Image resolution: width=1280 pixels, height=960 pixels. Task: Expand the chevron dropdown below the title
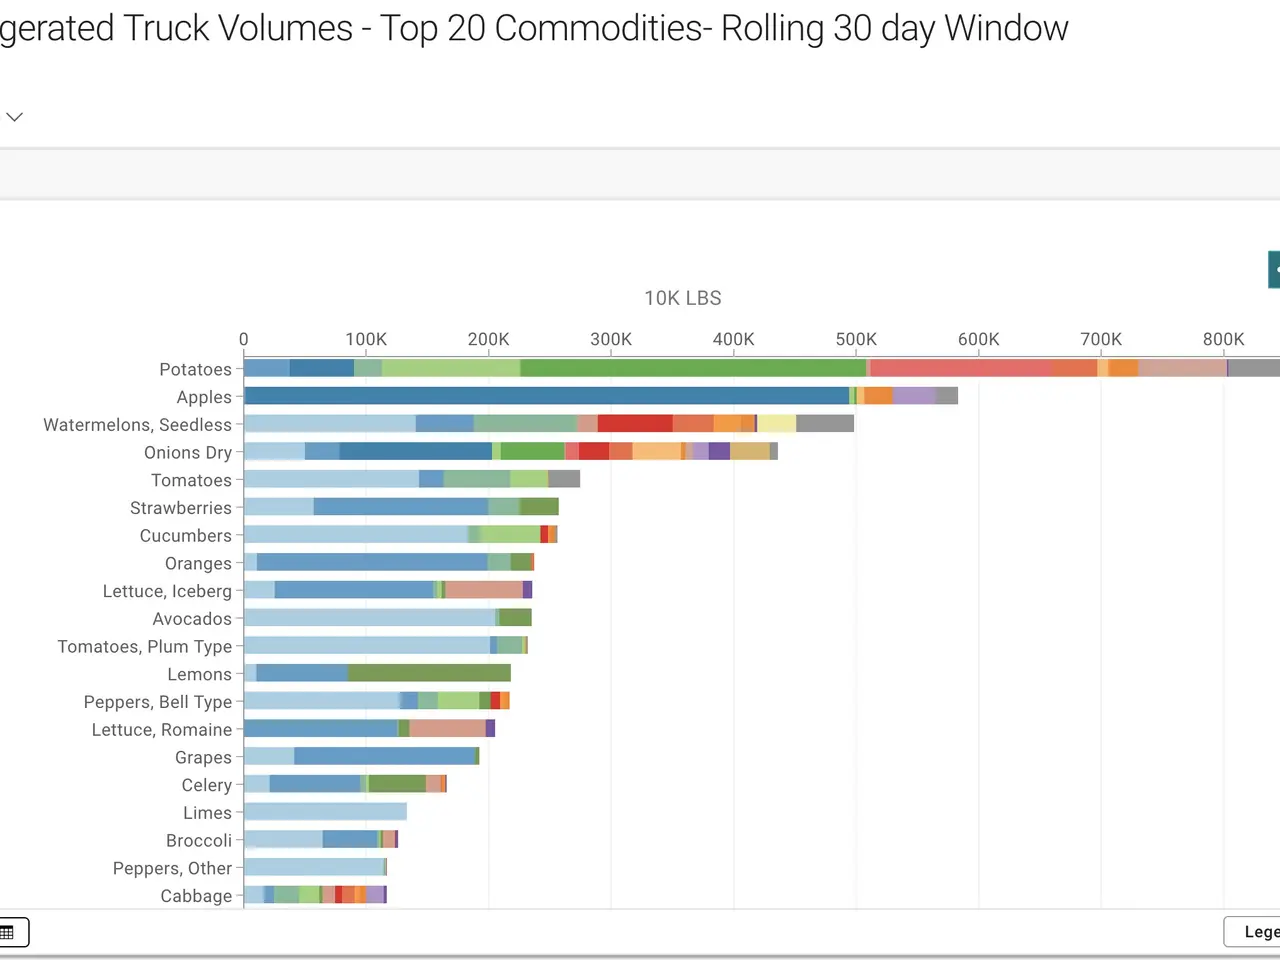tap(14, 117)
